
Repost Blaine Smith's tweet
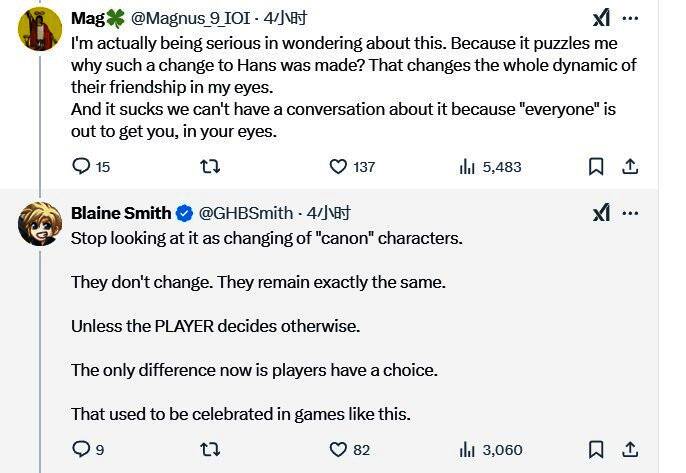pyautogui.click(x=210, y=450)
